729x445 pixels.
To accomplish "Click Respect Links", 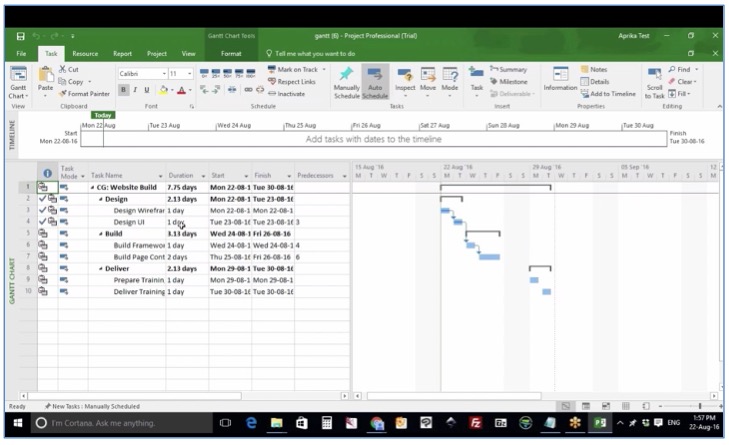I will tap(292, 81).
